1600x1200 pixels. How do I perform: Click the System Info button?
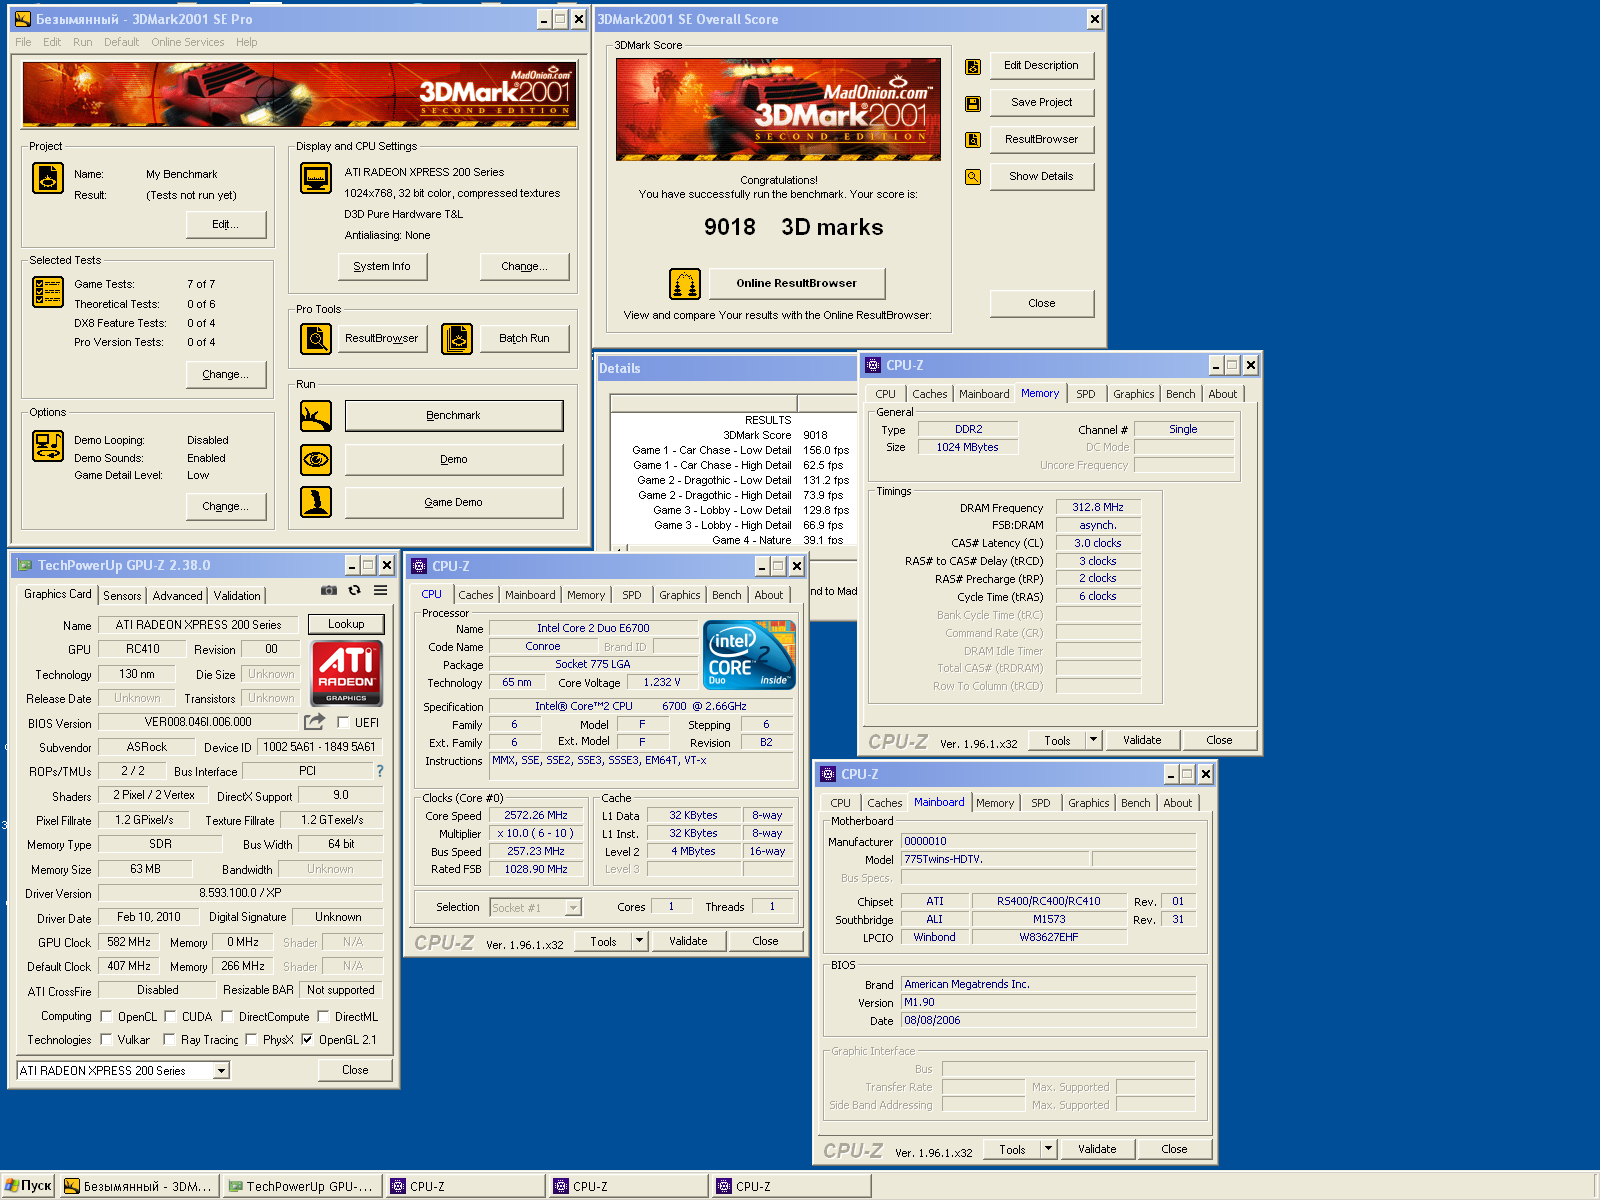pyautogui.click(x=382, y=266)
